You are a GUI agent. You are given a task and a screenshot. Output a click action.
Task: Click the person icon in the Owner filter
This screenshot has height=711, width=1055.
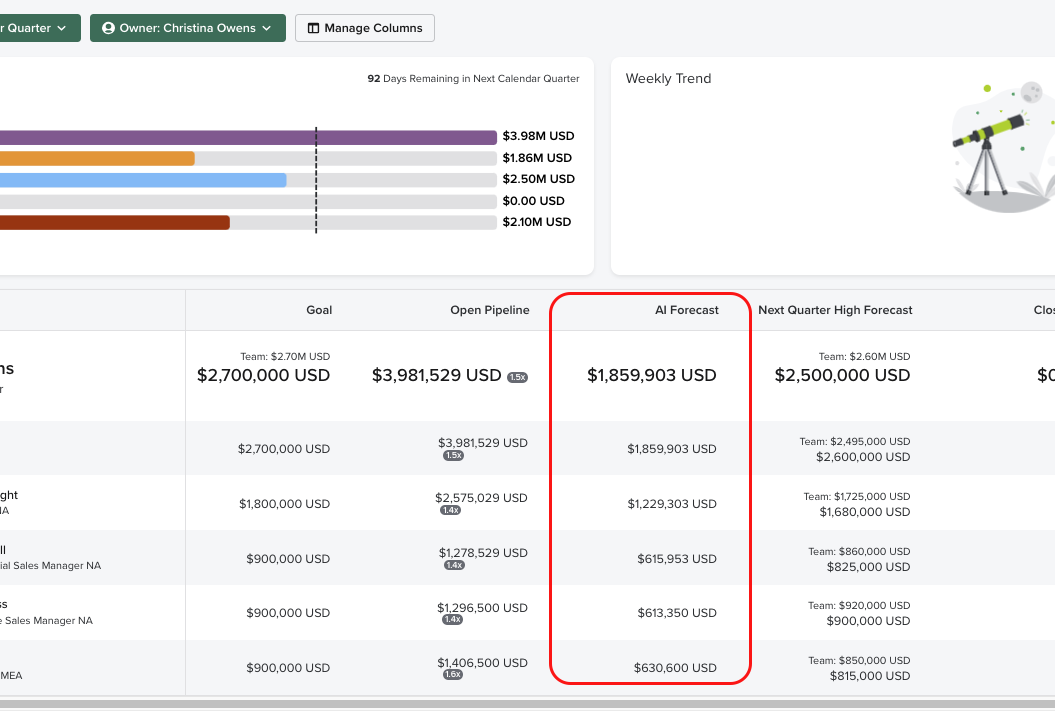[108, 28]
